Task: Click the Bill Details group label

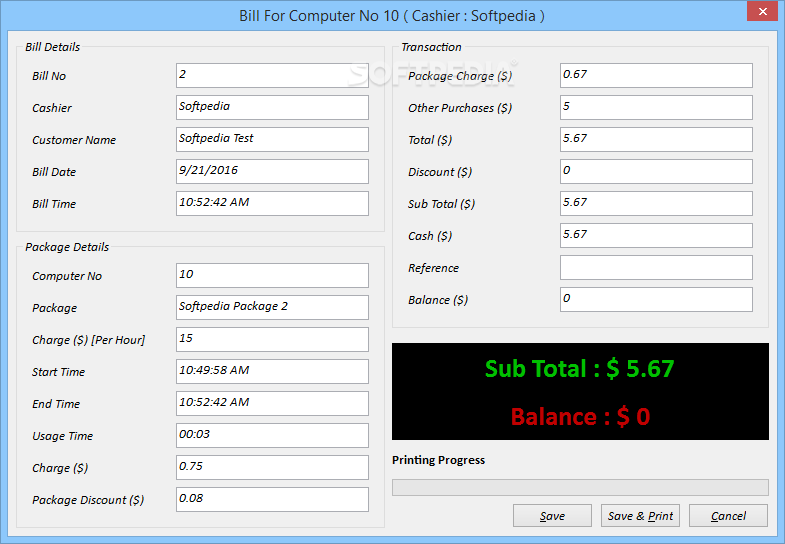Action: [x=53, y=47]
